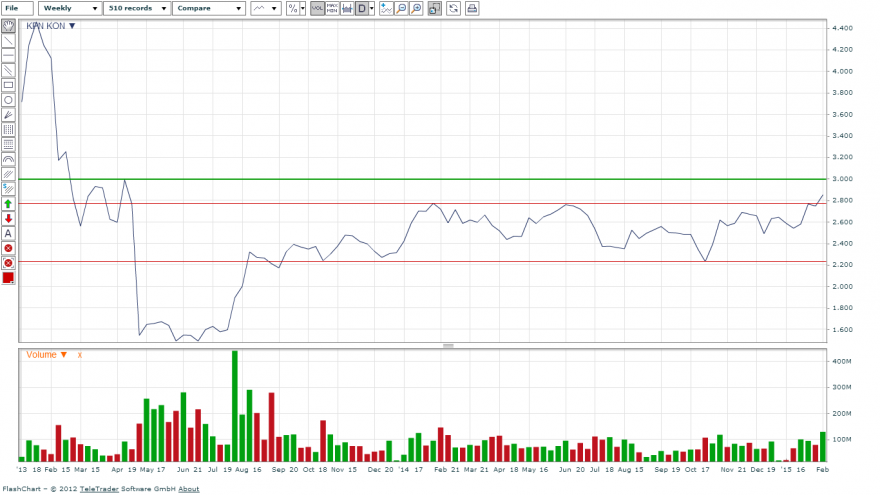880x495 pixels.
Task: Click the tallest green volume bar near 400M
Action: (235, 406)
